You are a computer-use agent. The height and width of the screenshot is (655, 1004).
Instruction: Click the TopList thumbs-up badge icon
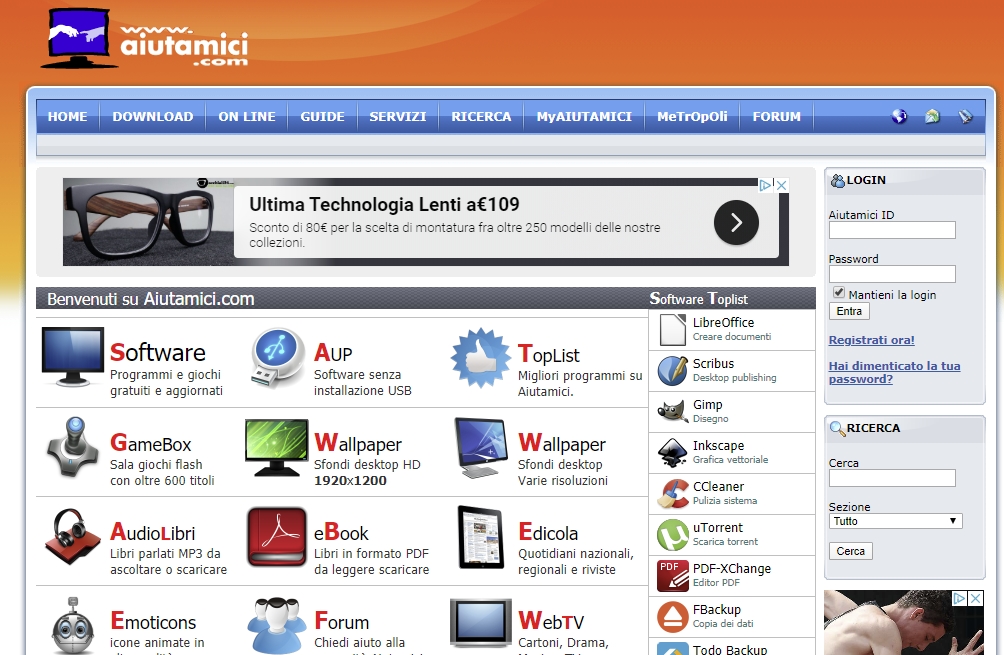[480, 358]
